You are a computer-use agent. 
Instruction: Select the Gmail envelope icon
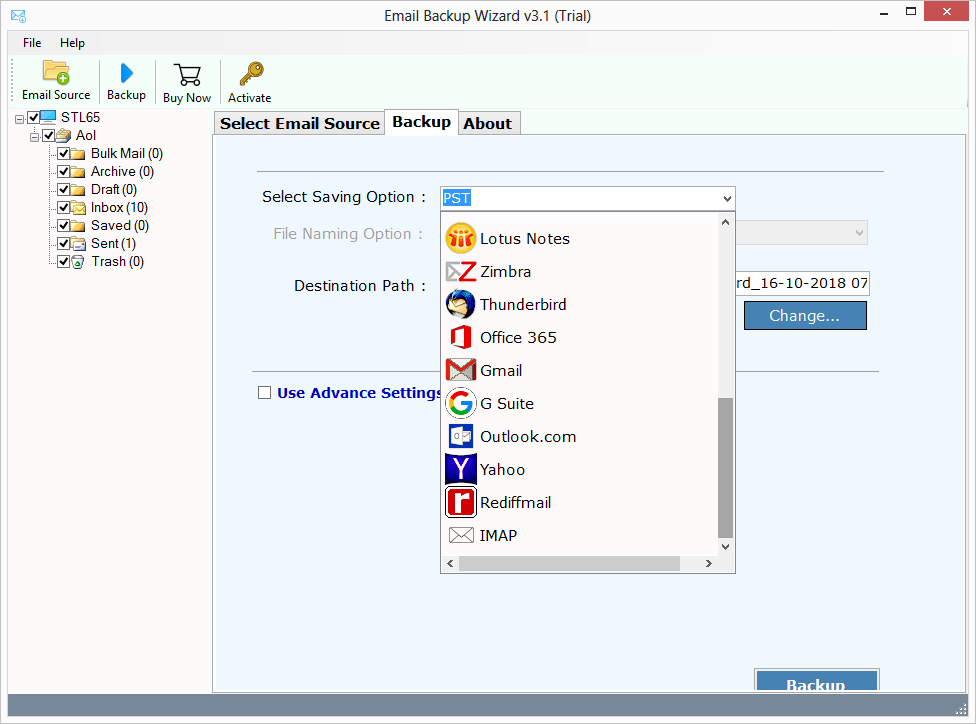click(x=461, y=370)
